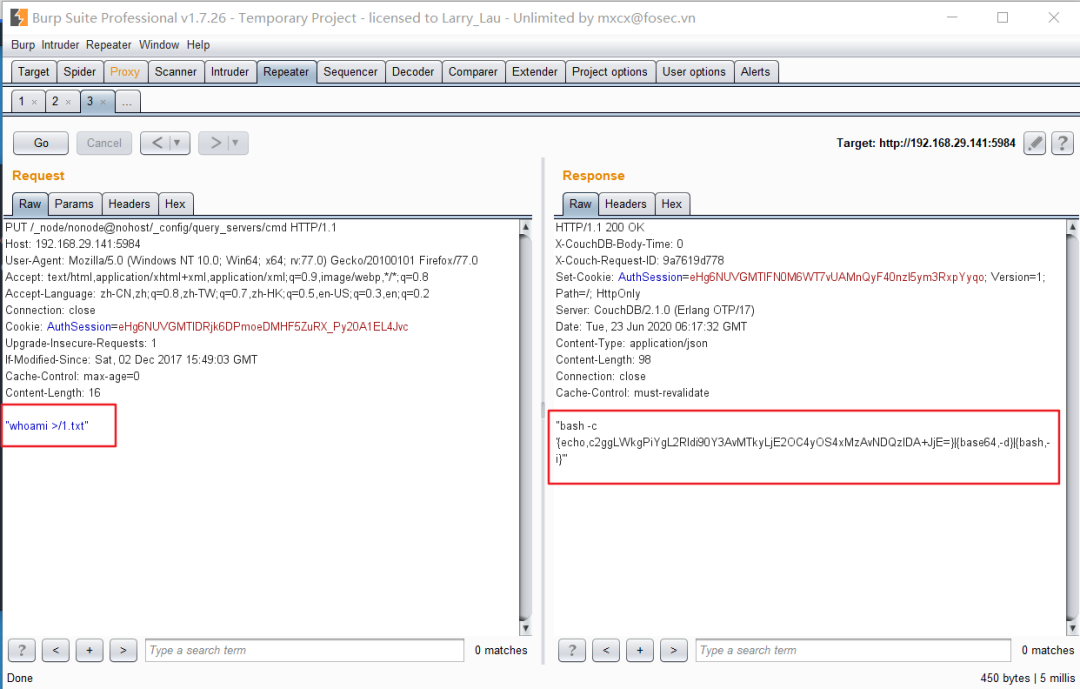
Task: Open the back history dropdown arrow
Action: tap(178, 143)
